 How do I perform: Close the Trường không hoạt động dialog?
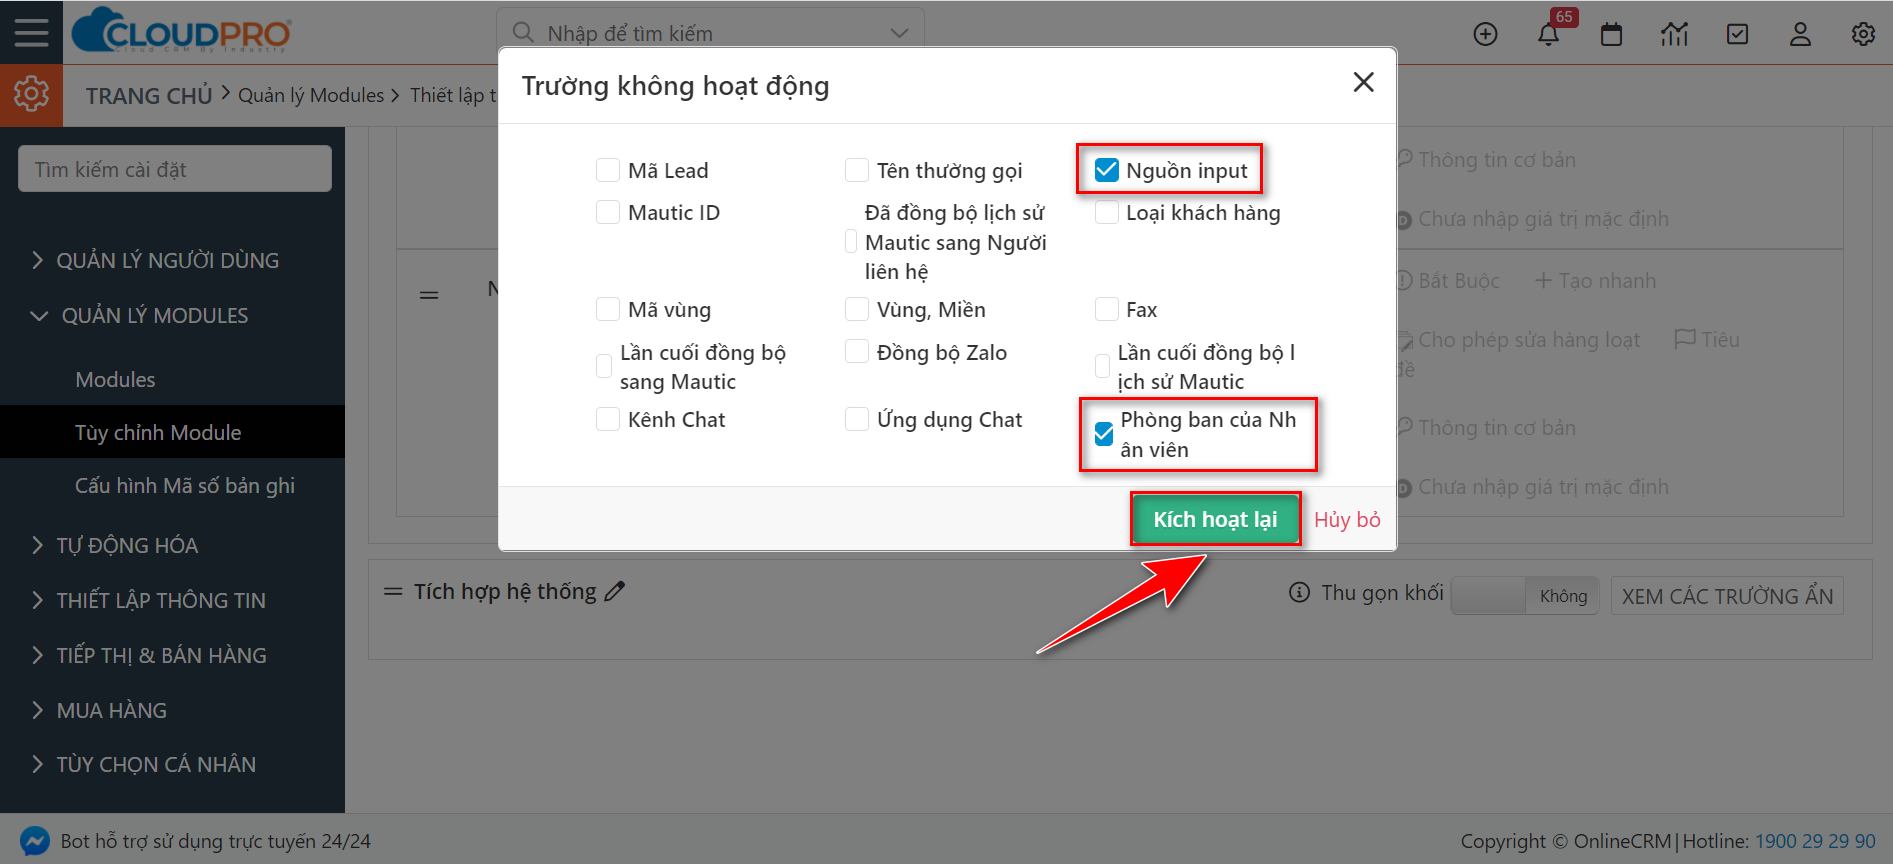1364,82
